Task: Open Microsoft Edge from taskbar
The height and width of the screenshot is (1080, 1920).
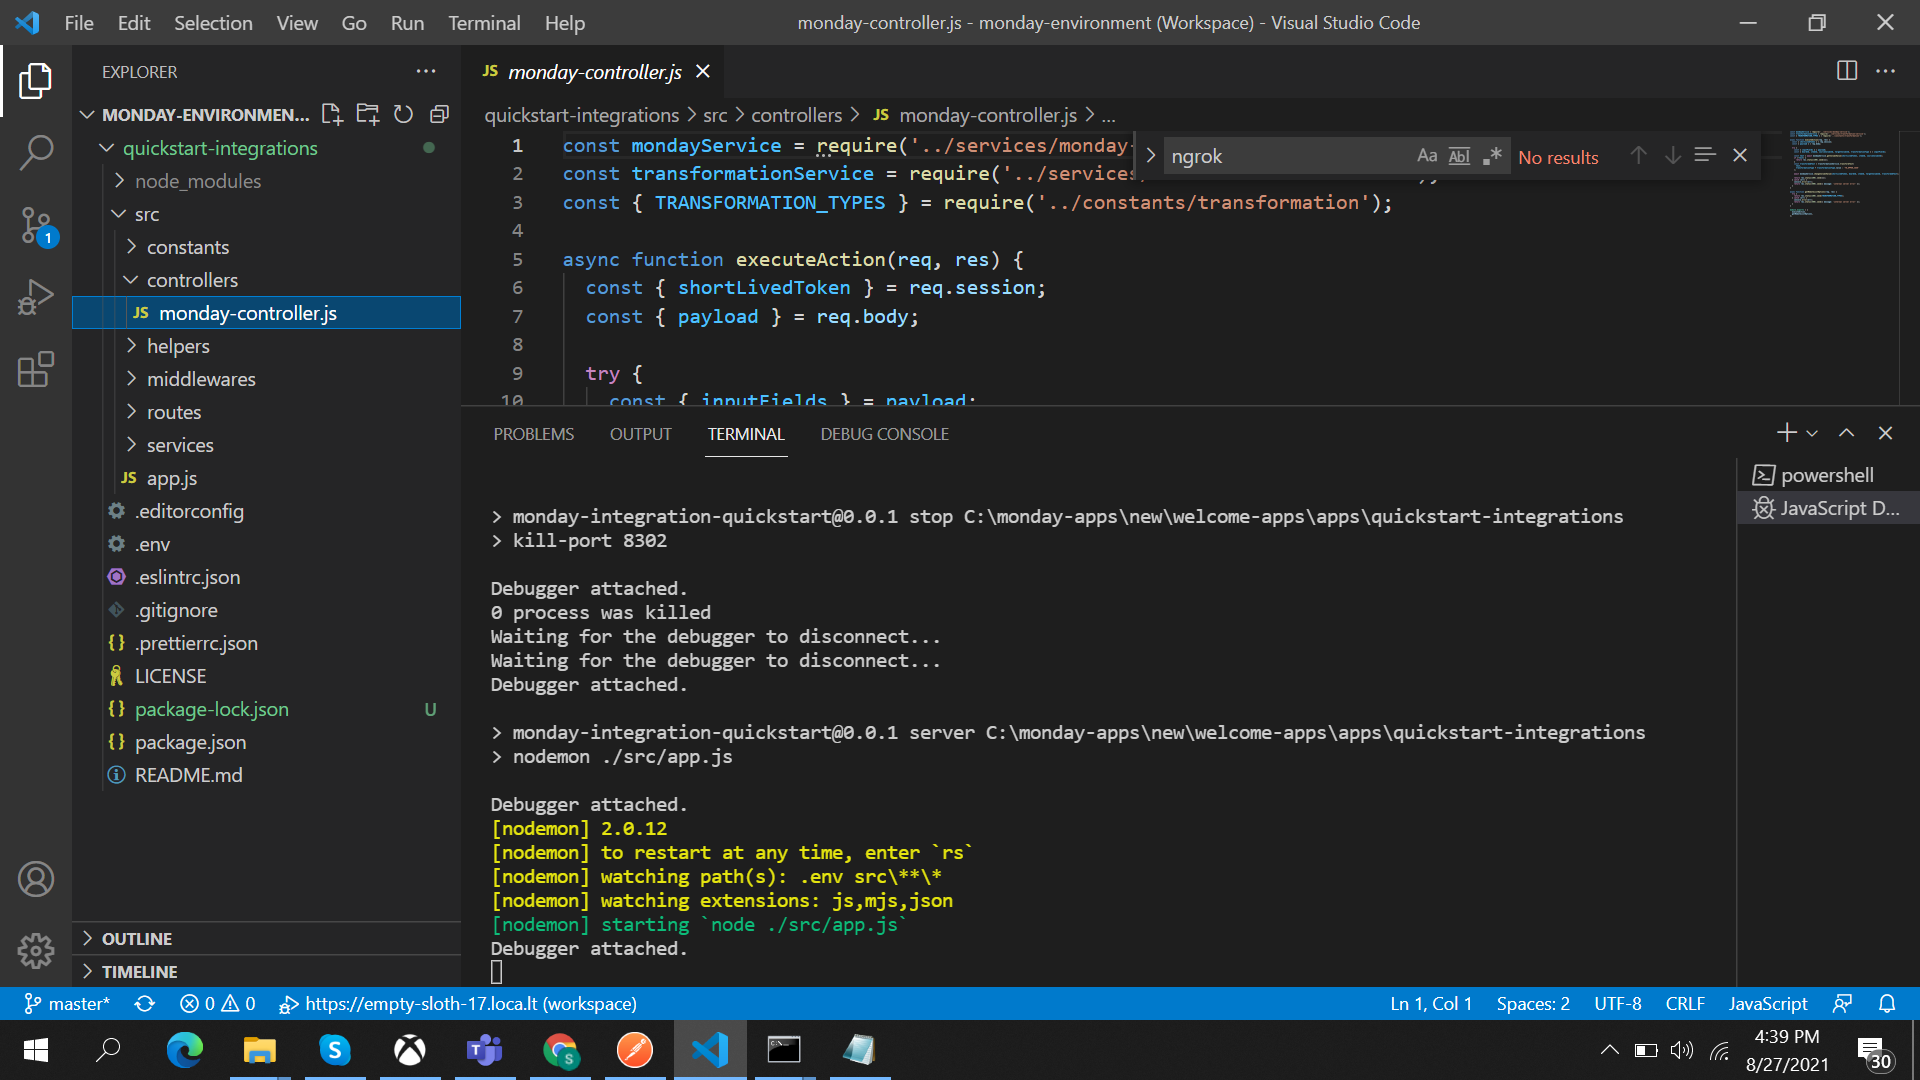Action: coord(184,1050)
